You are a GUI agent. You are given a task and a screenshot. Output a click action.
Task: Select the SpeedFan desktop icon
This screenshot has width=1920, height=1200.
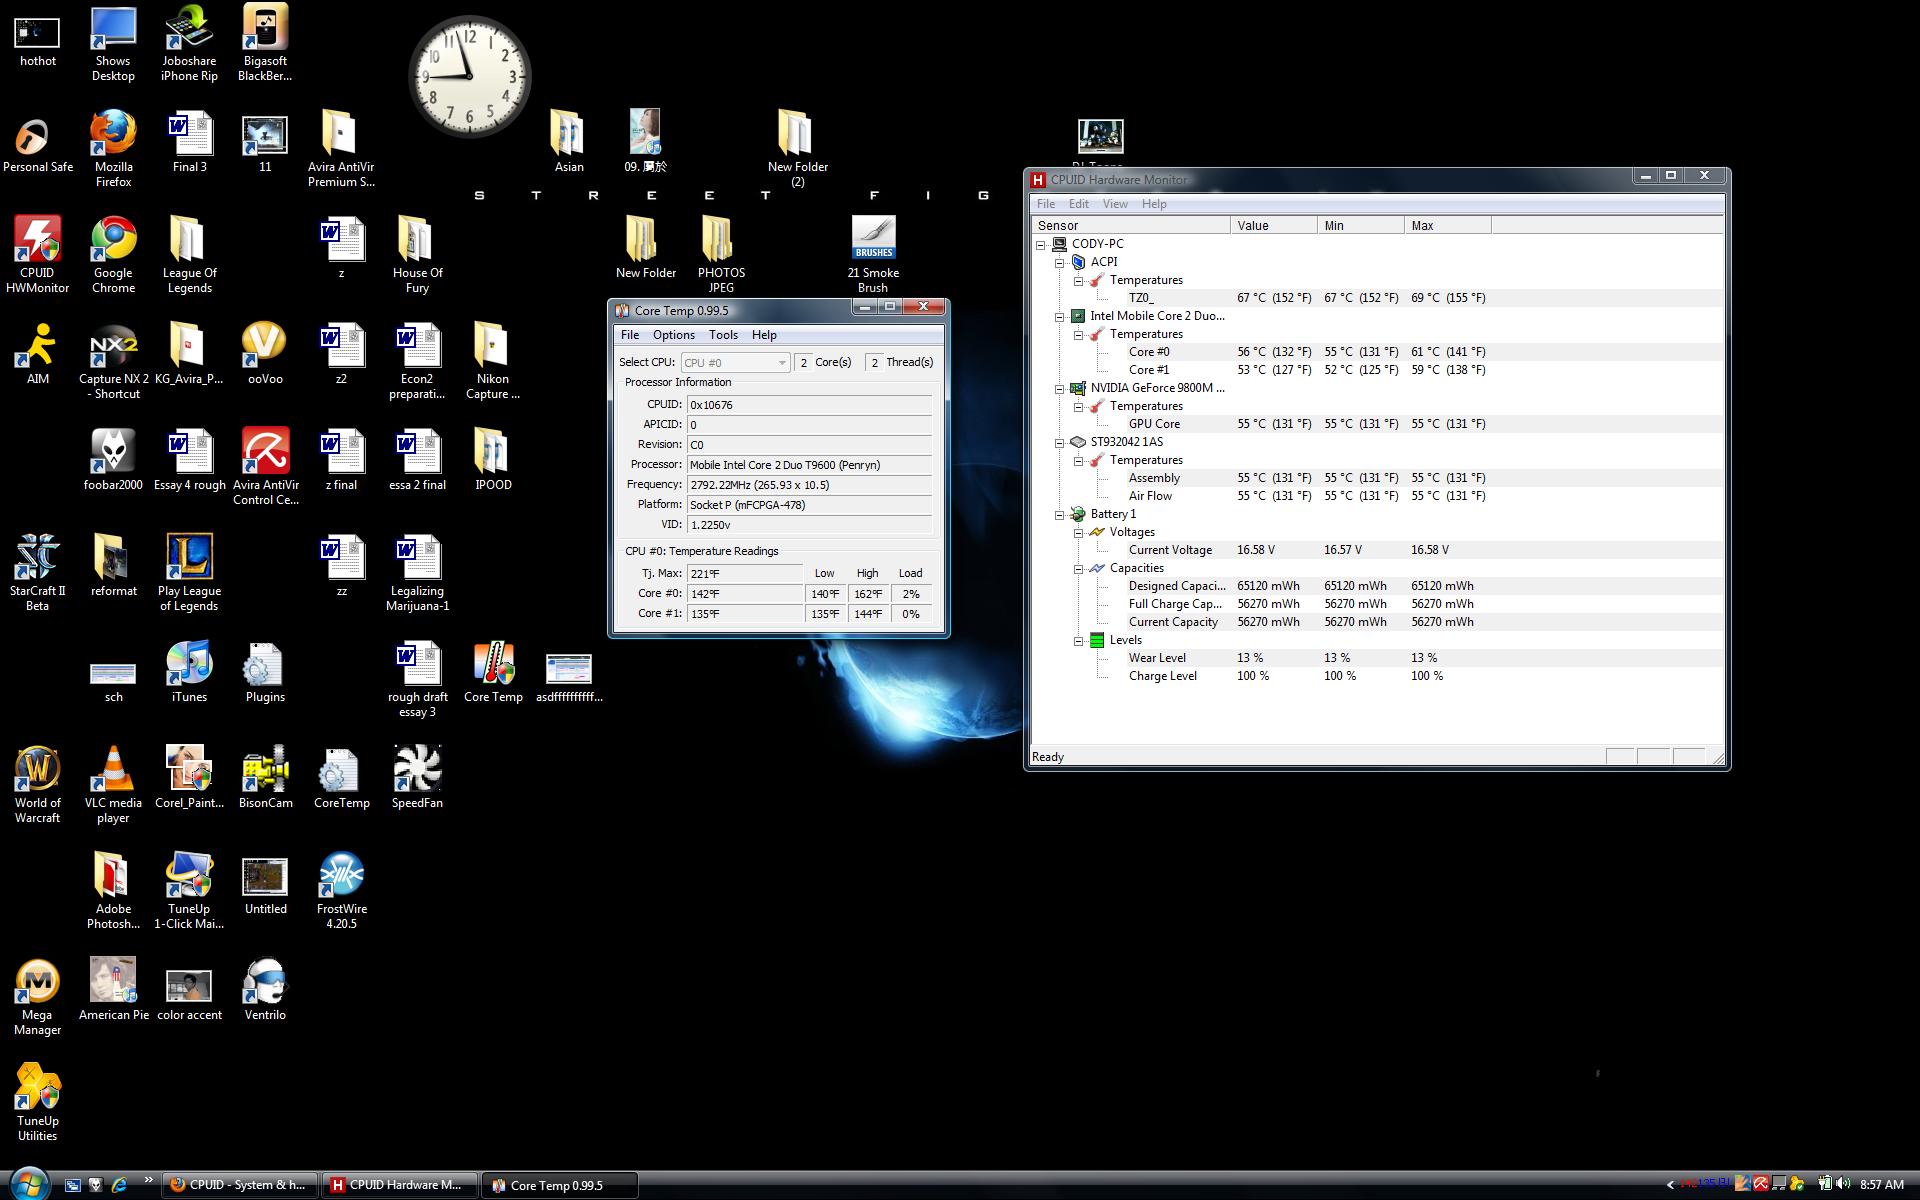[417, 777]
